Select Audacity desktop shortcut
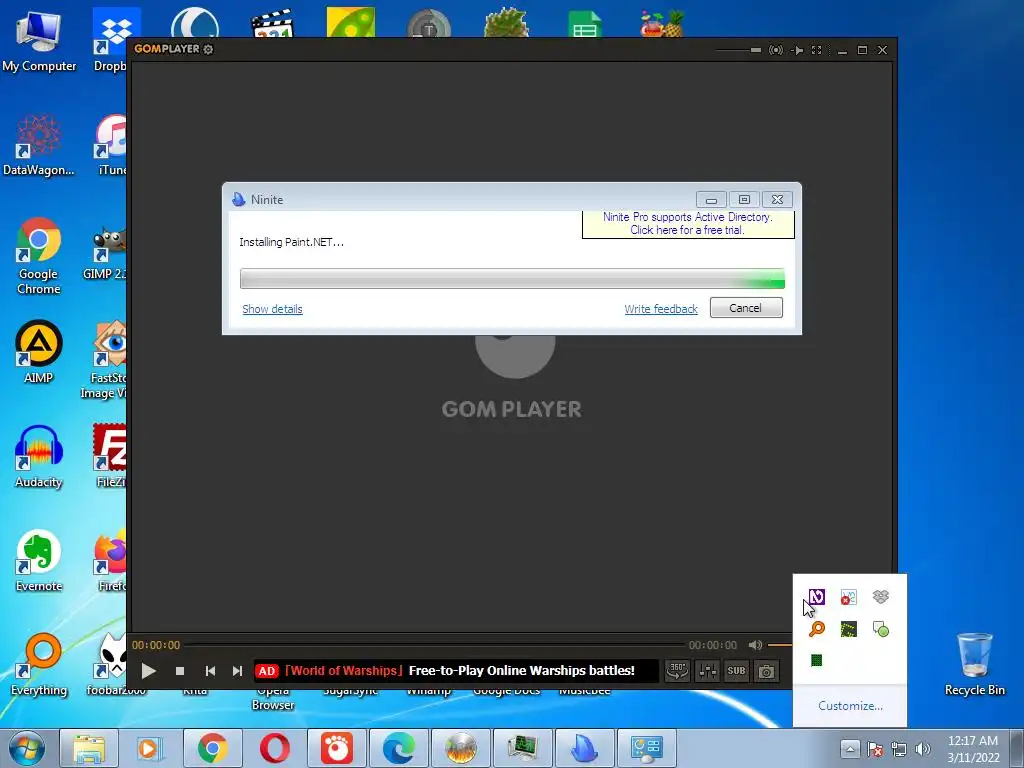This screenshot has width=1024, height=768. (39, 456)
